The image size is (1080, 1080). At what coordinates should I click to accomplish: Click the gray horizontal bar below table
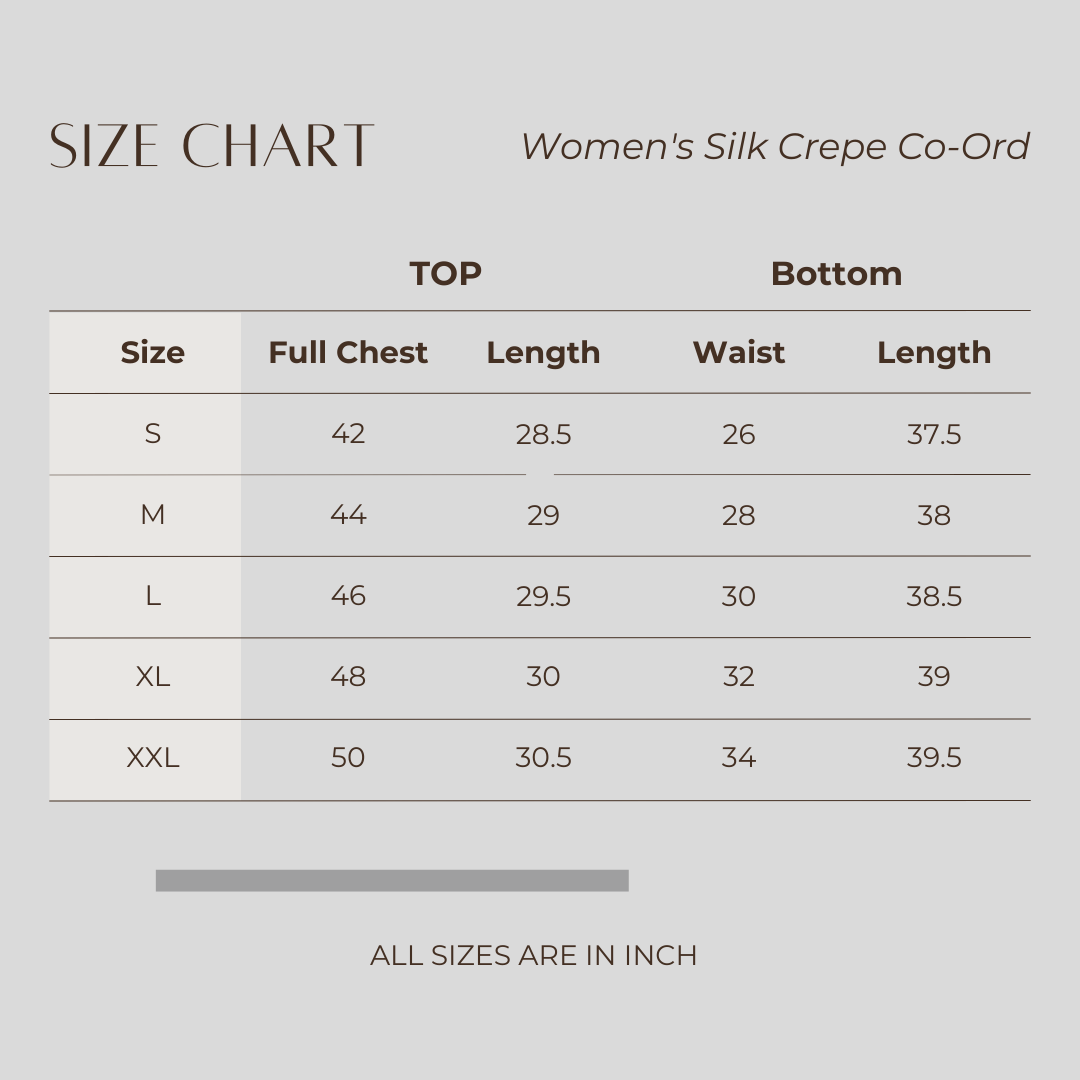392,880
